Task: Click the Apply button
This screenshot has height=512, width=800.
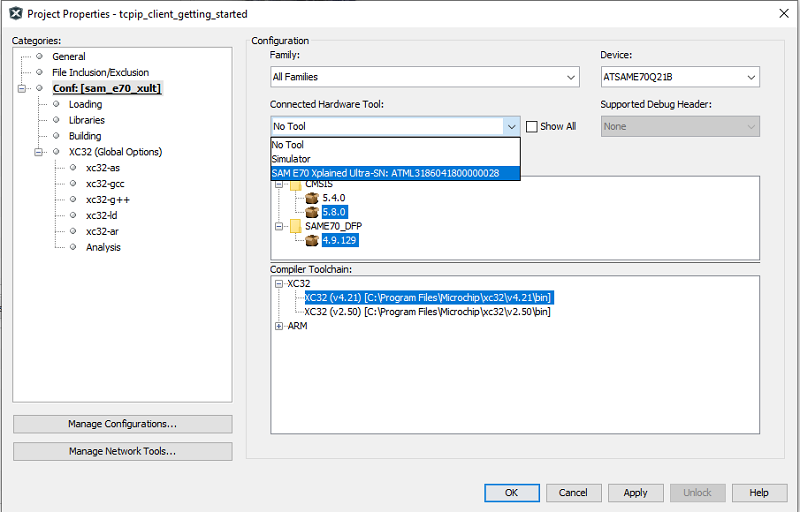Action: 635,493
